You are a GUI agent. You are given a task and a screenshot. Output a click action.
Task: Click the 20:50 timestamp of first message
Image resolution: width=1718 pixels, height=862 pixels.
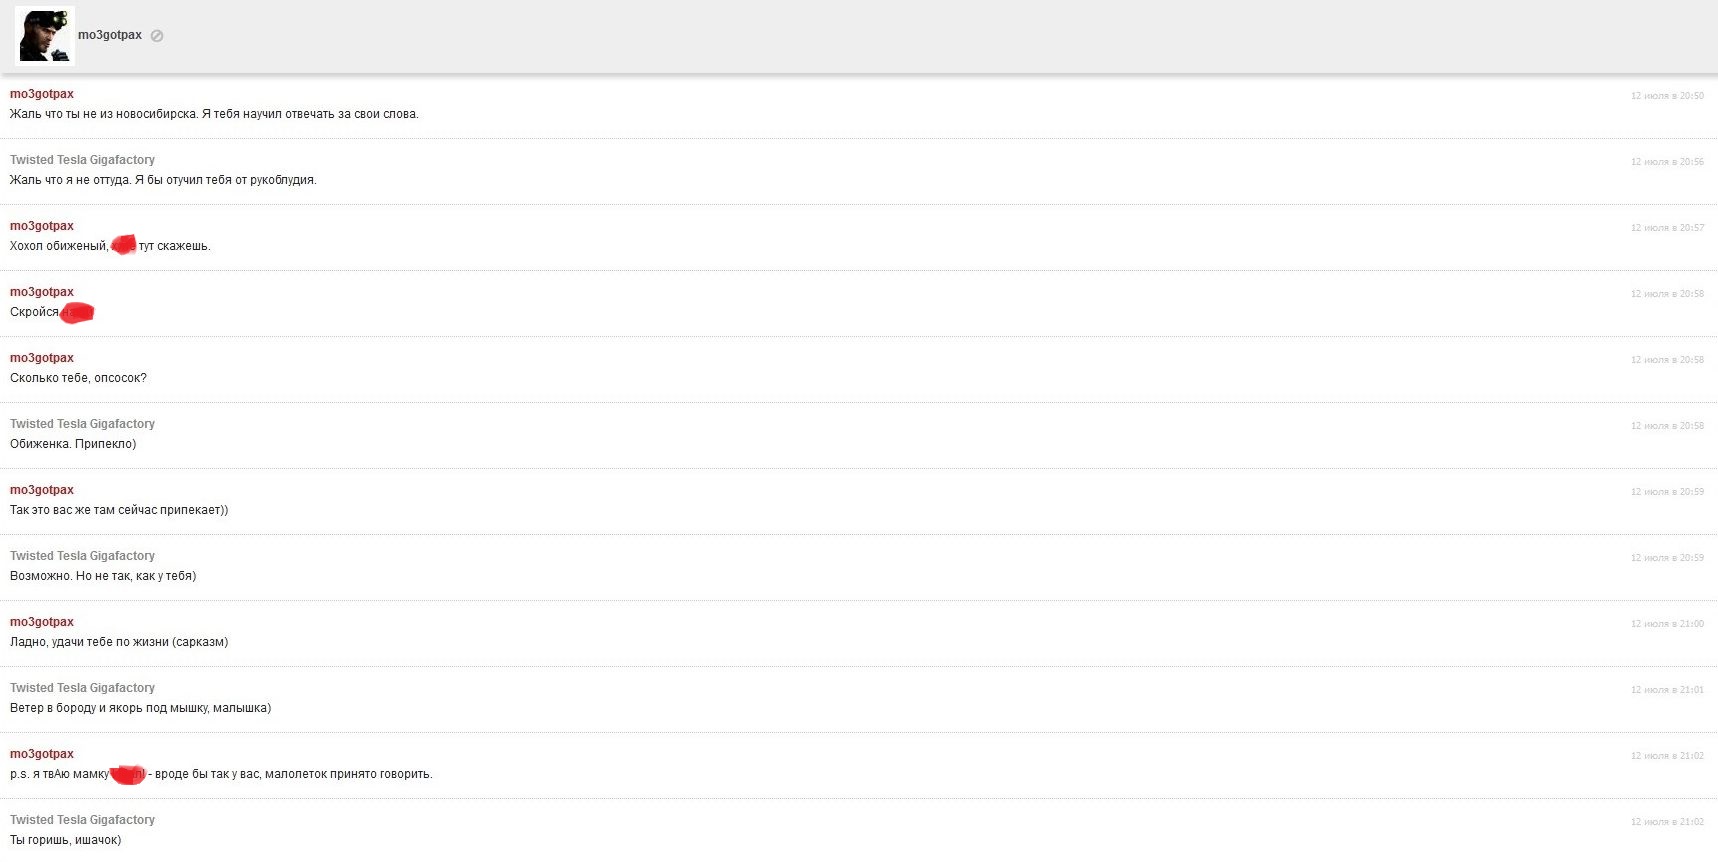[x=1667, y=96]
